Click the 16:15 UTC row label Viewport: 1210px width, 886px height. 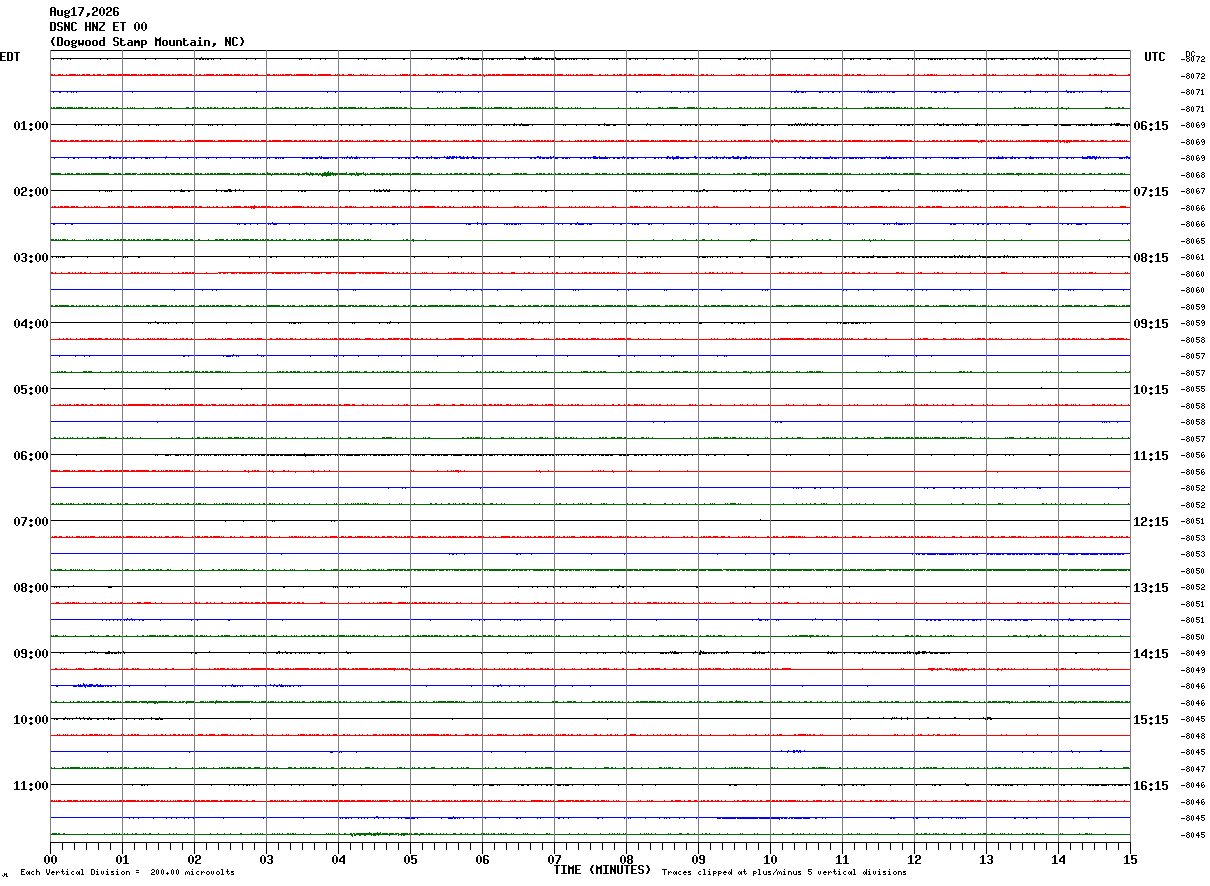1150,786
